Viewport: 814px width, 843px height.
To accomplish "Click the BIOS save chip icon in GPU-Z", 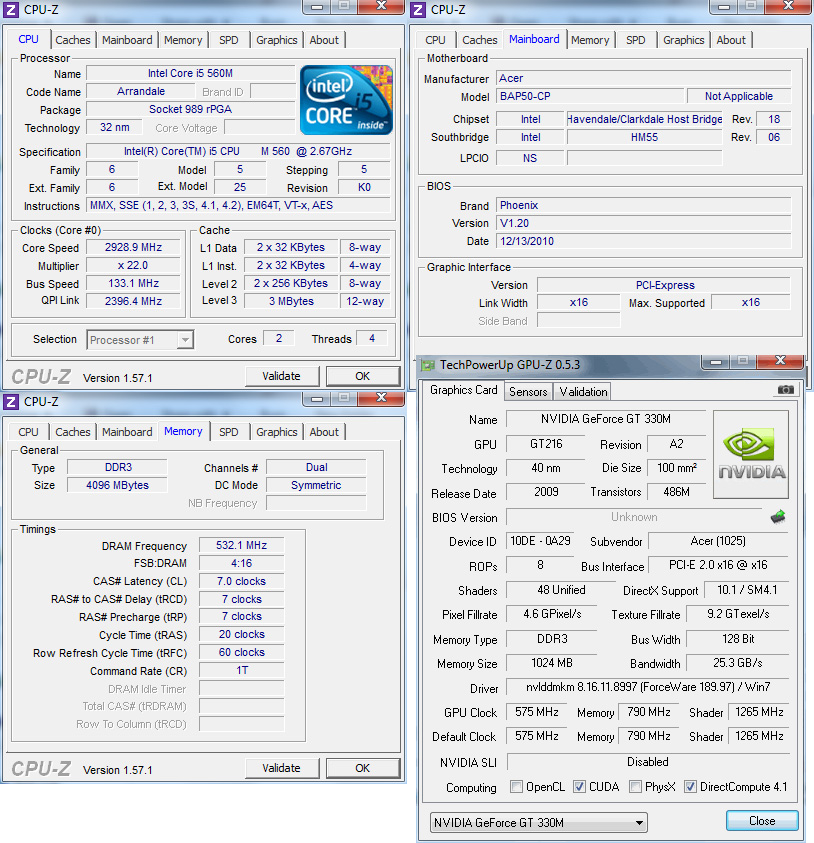I will (x=777, y=517).
